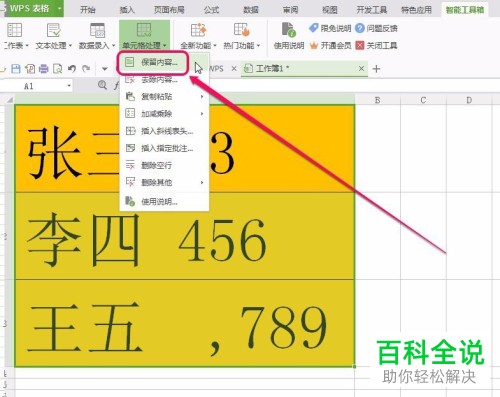Switch to the 开发工具 ribbon tab
500x397 pixels.
[371, 10]
